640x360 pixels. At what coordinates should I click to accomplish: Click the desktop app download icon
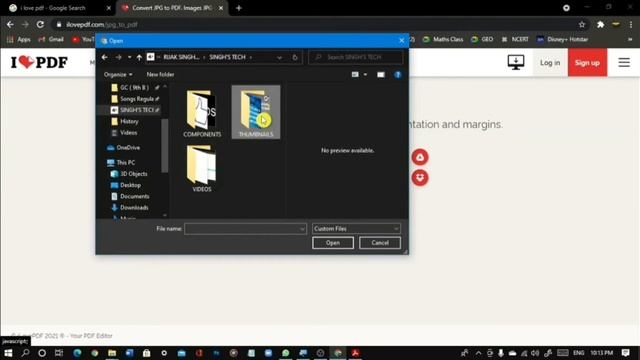pyautogui.click(x=516, y=62)
